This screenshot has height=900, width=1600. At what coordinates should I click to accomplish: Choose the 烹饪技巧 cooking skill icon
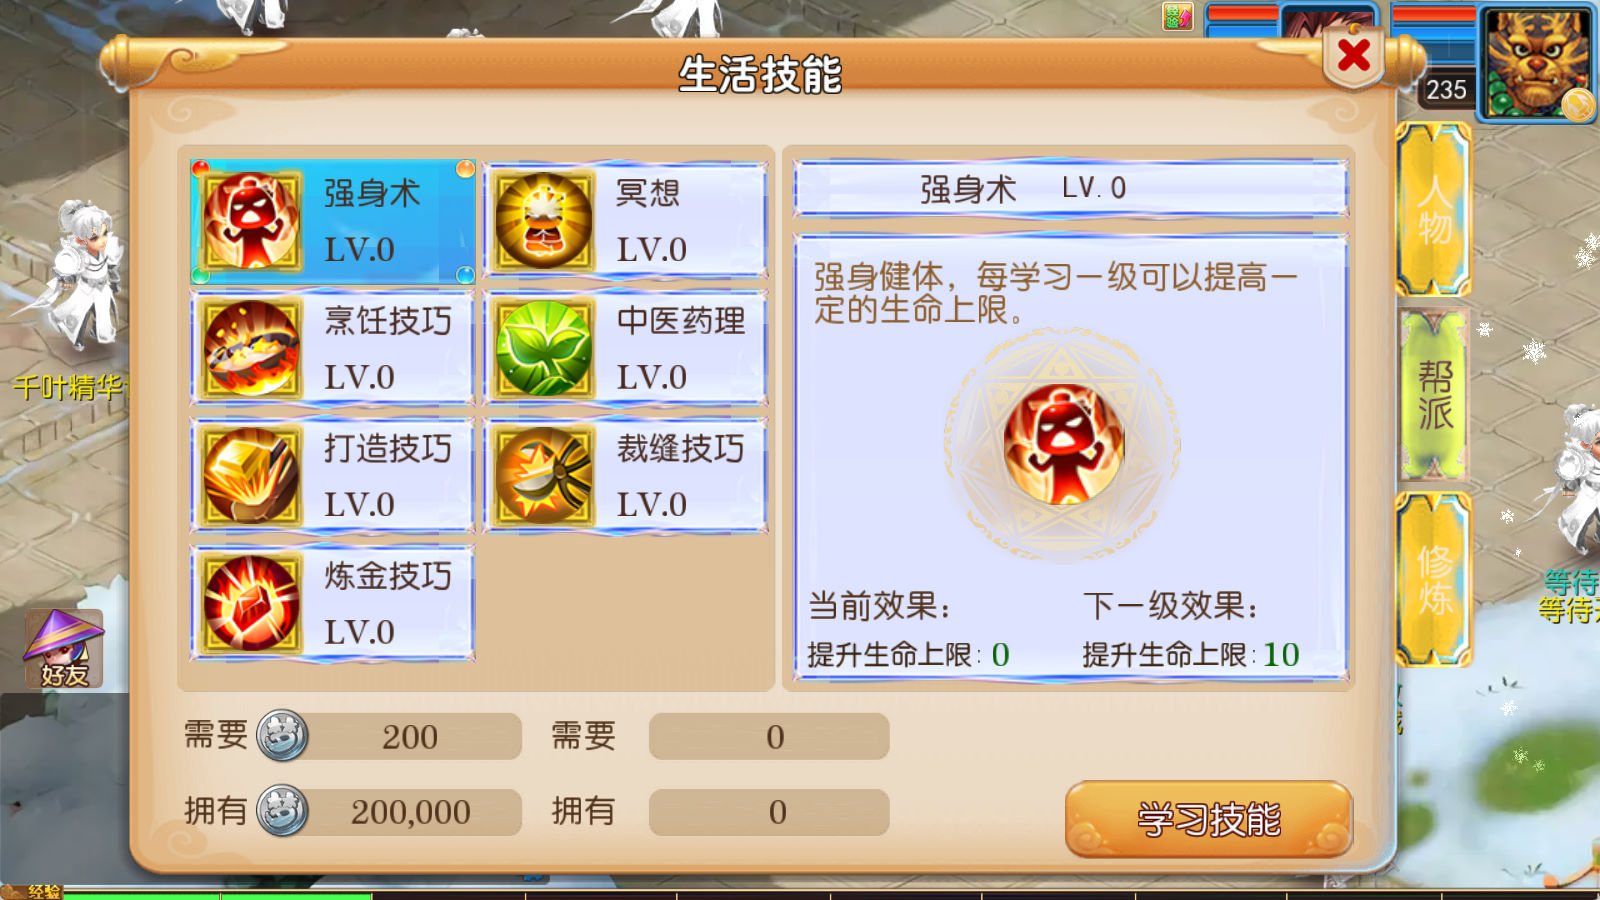tap(251, 348)
